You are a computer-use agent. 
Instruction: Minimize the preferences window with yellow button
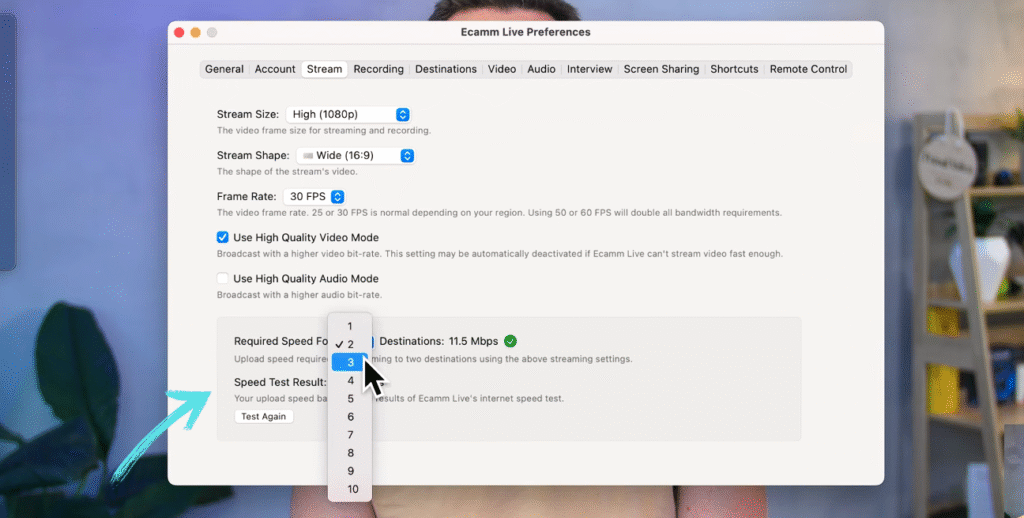(x=195, y=32)
